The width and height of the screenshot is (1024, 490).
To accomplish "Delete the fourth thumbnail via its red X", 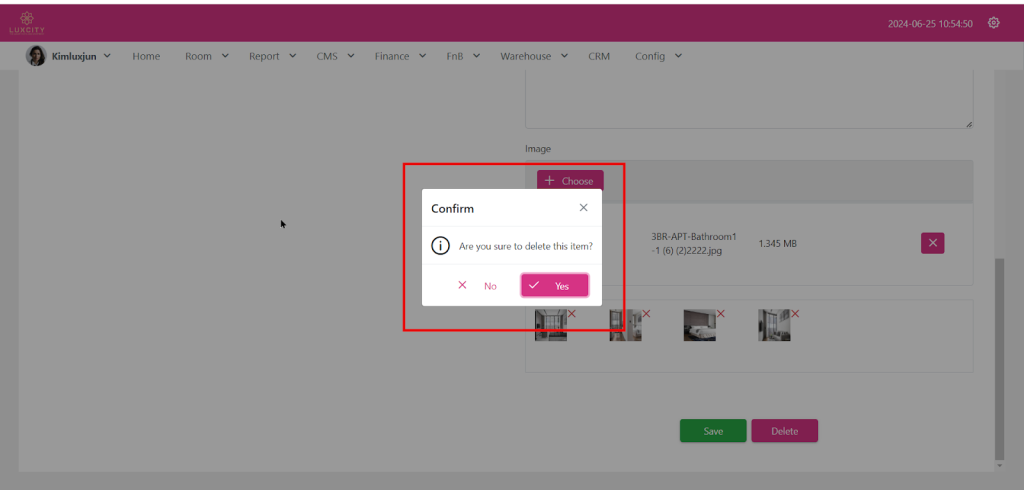I will (795, 314).
